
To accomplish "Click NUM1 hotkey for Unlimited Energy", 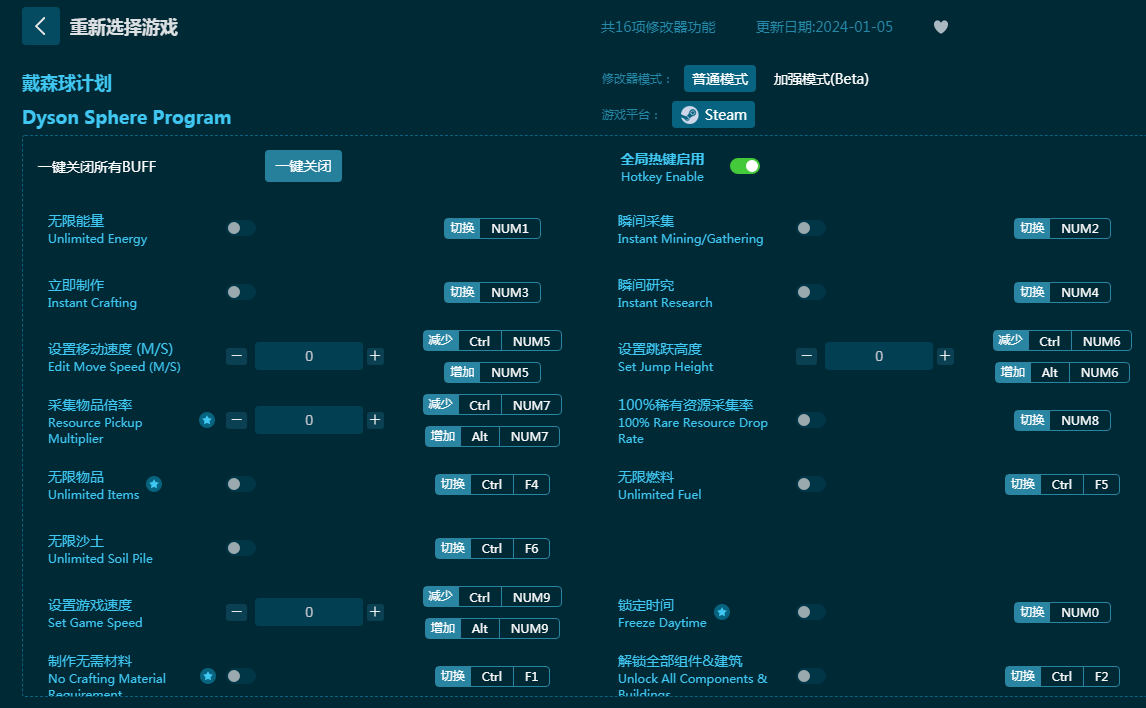I will [492, 228].
